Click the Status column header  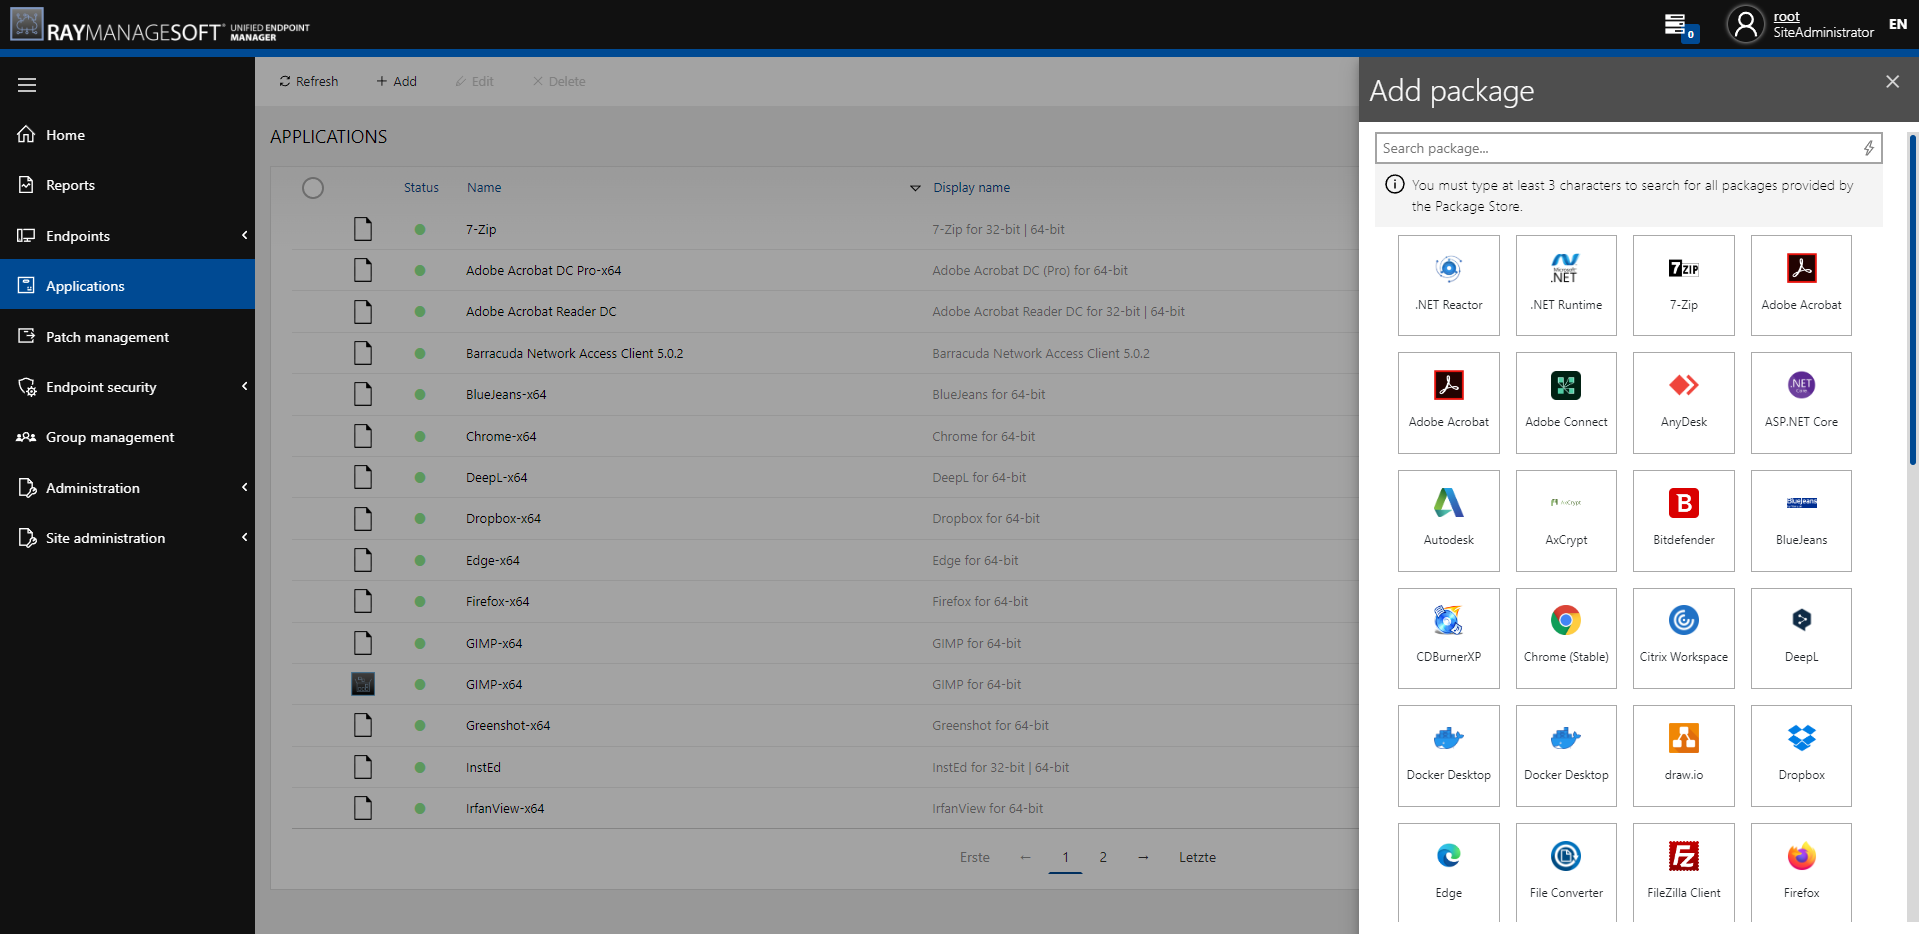click(x=421, y=188)
